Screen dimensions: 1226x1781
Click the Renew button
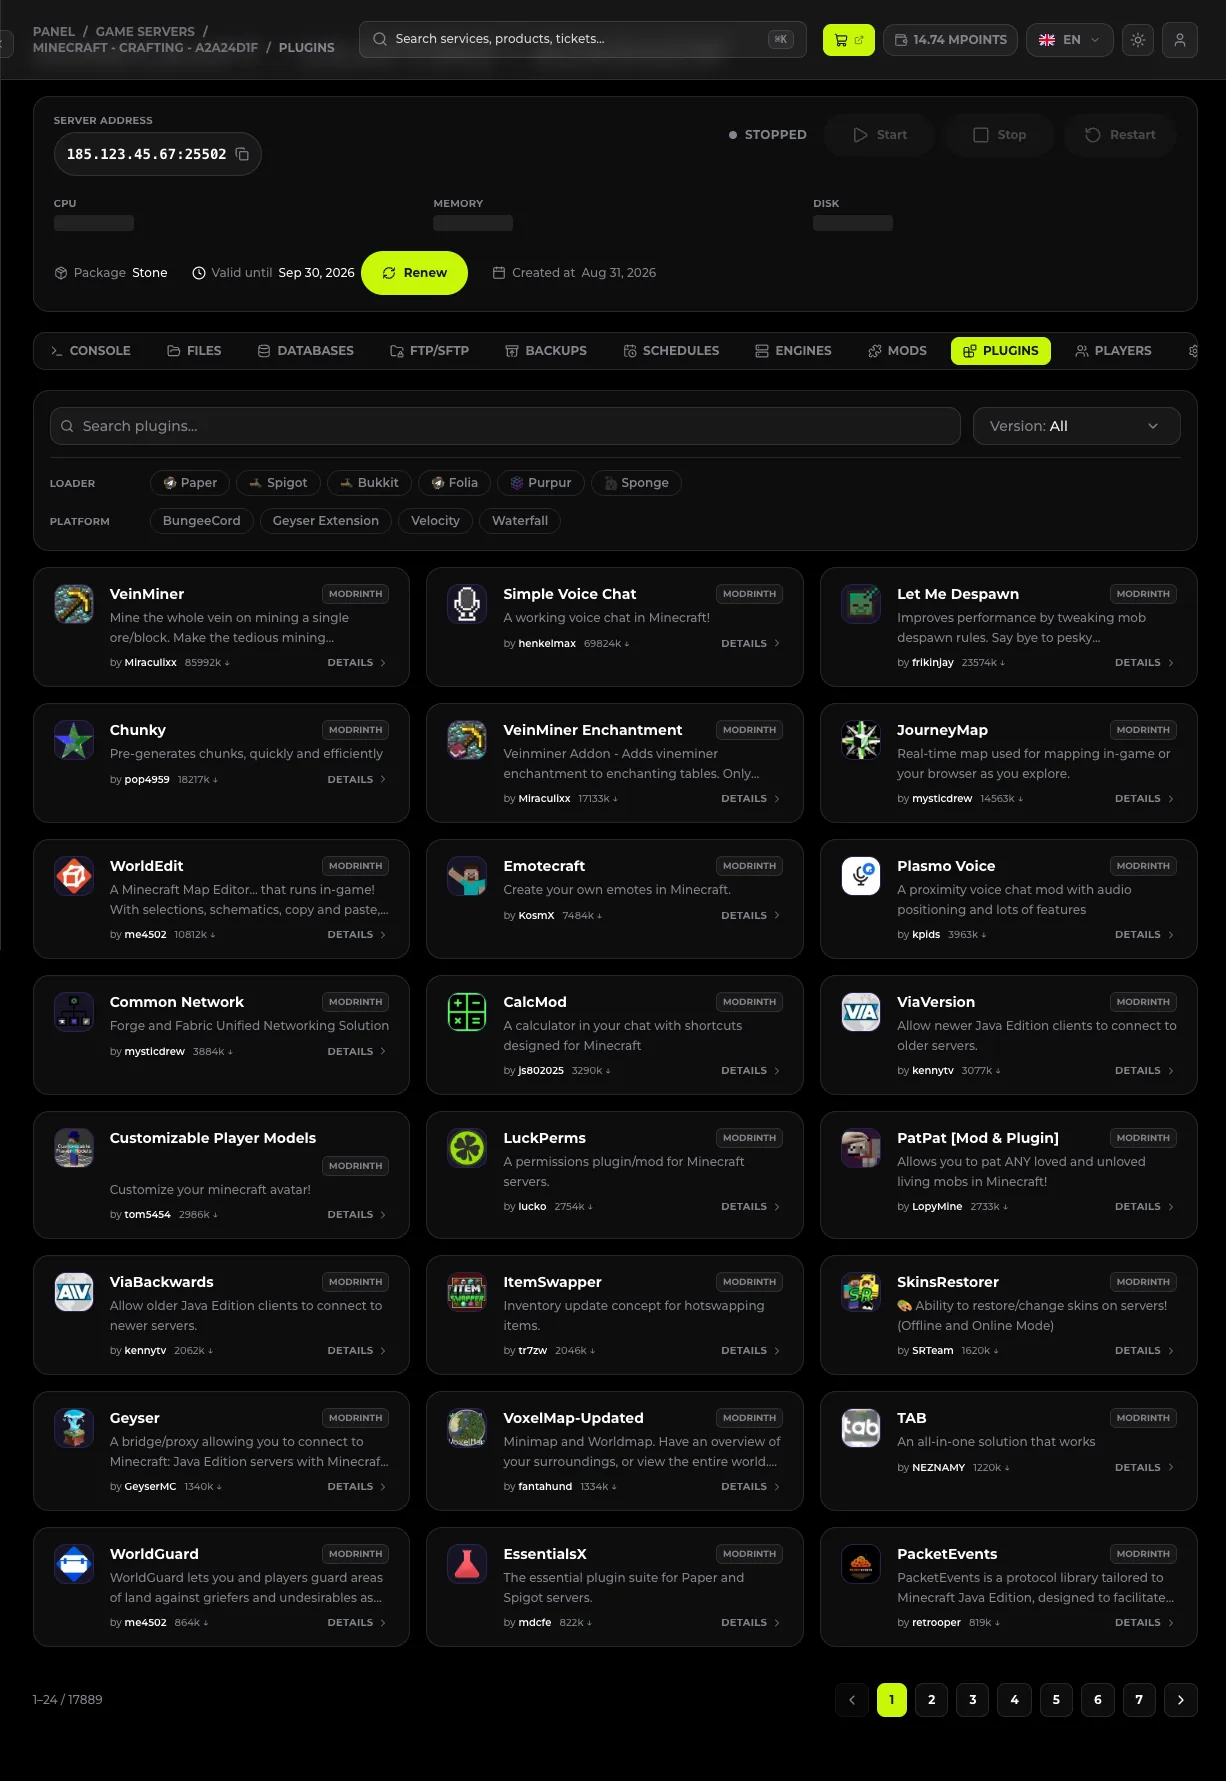(x=414, y=273)
